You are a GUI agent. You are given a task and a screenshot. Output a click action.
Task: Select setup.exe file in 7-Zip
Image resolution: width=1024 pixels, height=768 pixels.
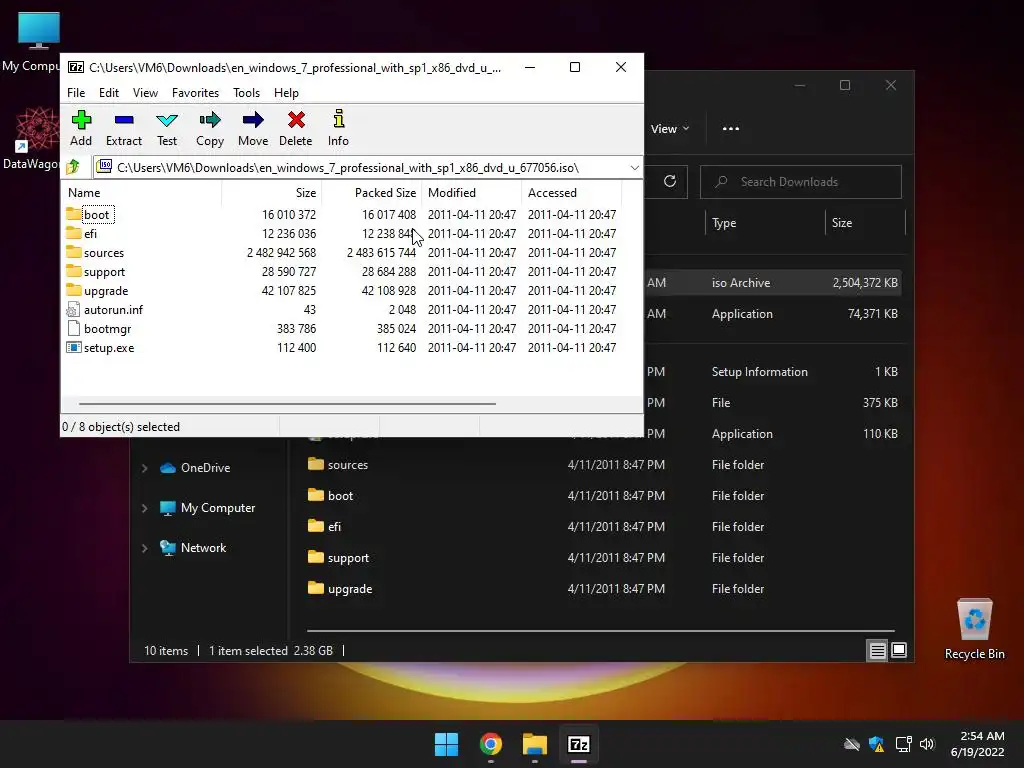(109, 347)
